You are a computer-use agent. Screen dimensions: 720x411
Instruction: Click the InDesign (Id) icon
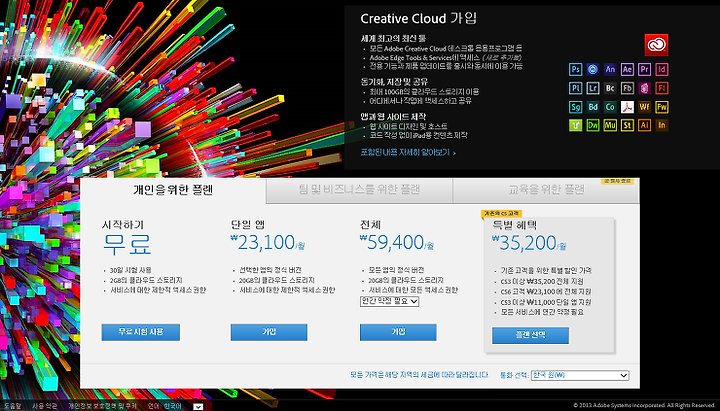662,69
